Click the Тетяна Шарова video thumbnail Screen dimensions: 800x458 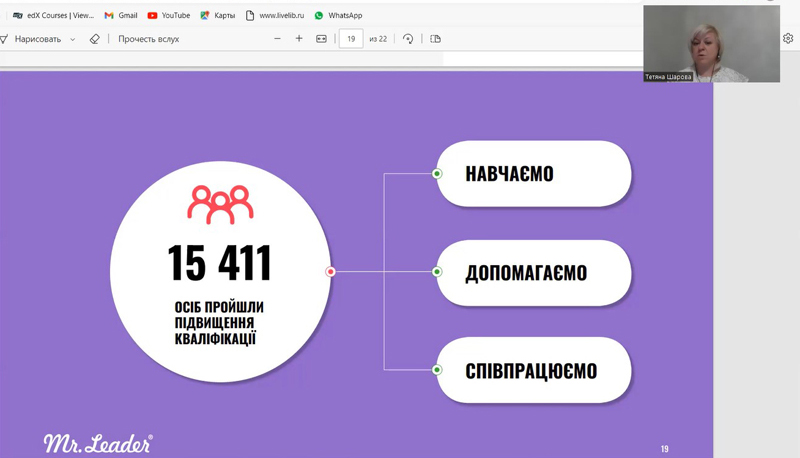coord(711,44)
